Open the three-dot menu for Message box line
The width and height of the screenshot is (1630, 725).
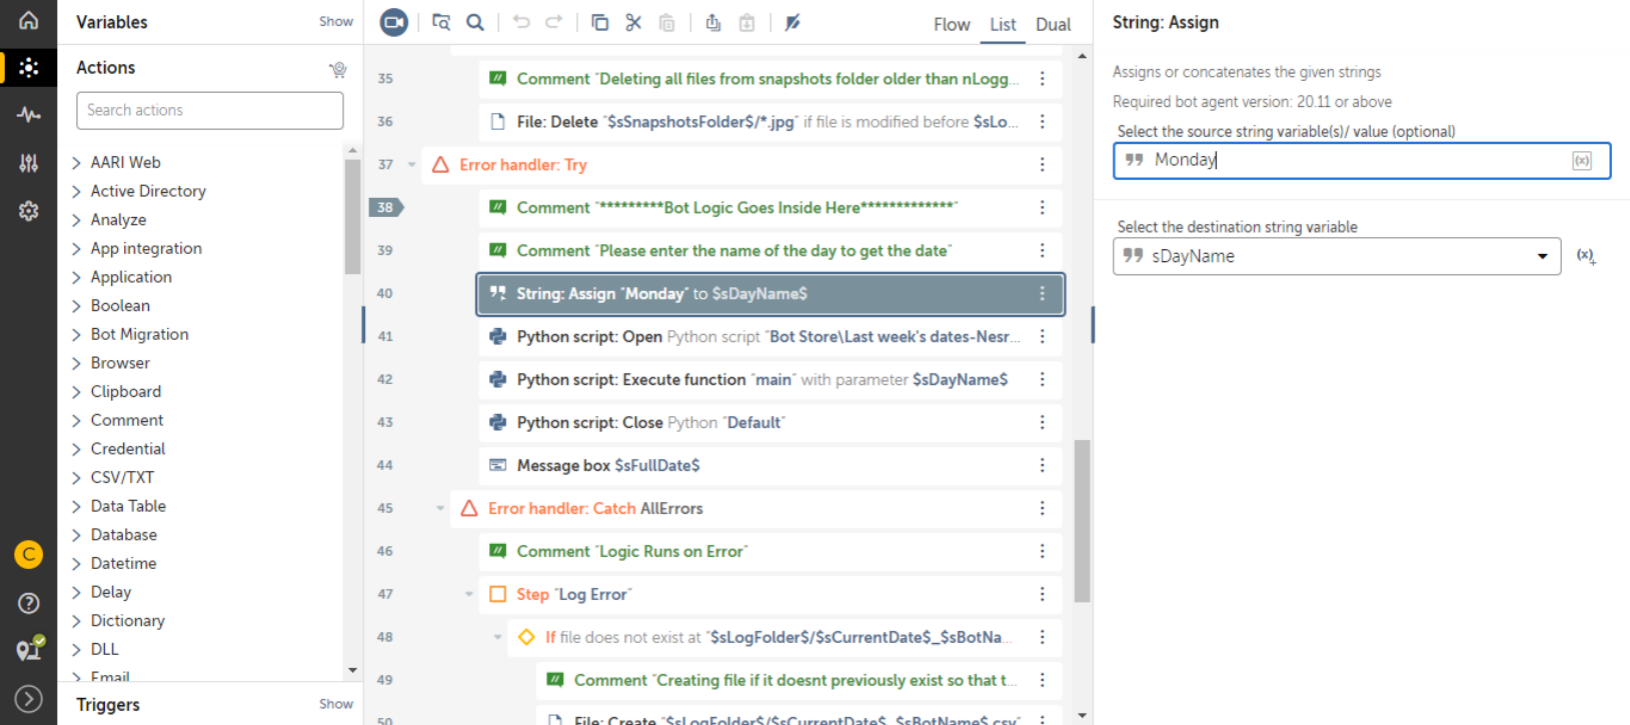coord(1042,465)
